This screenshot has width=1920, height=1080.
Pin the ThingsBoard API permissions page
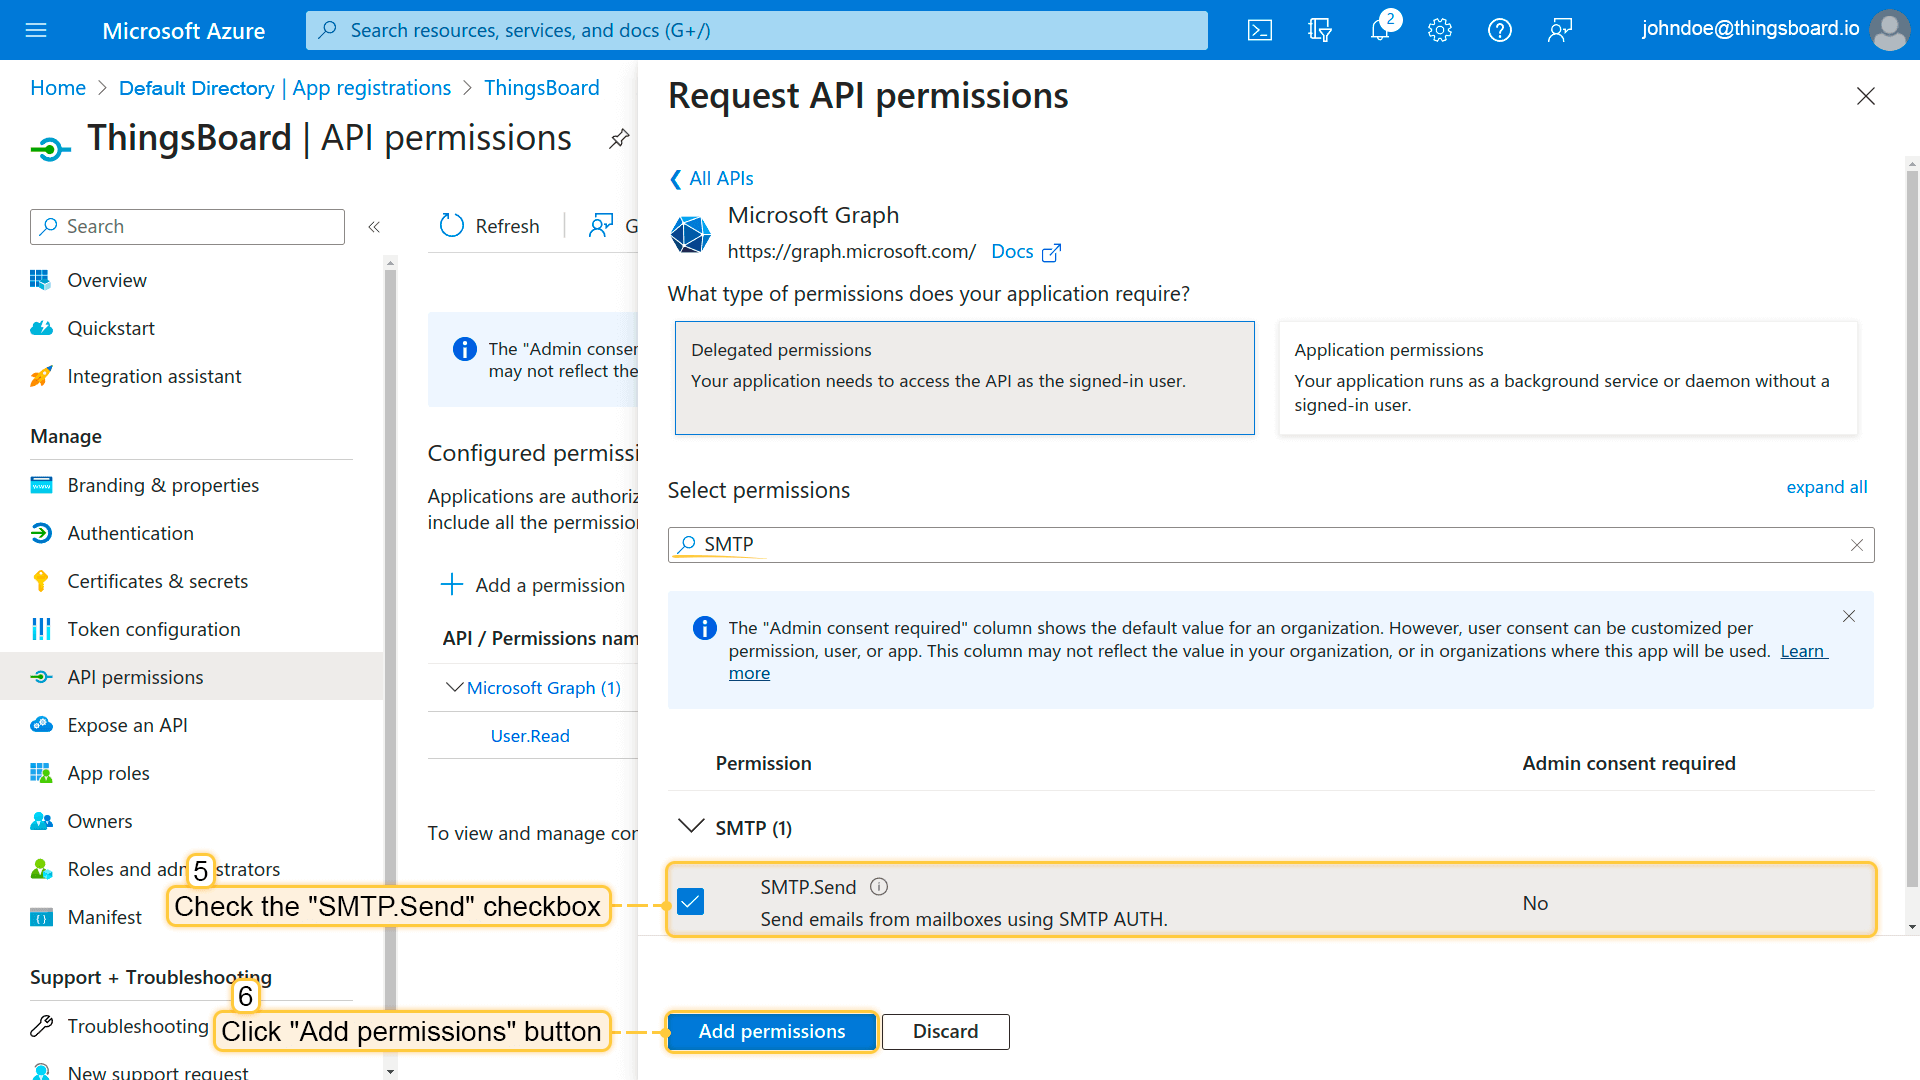click(x=619, y=139)
